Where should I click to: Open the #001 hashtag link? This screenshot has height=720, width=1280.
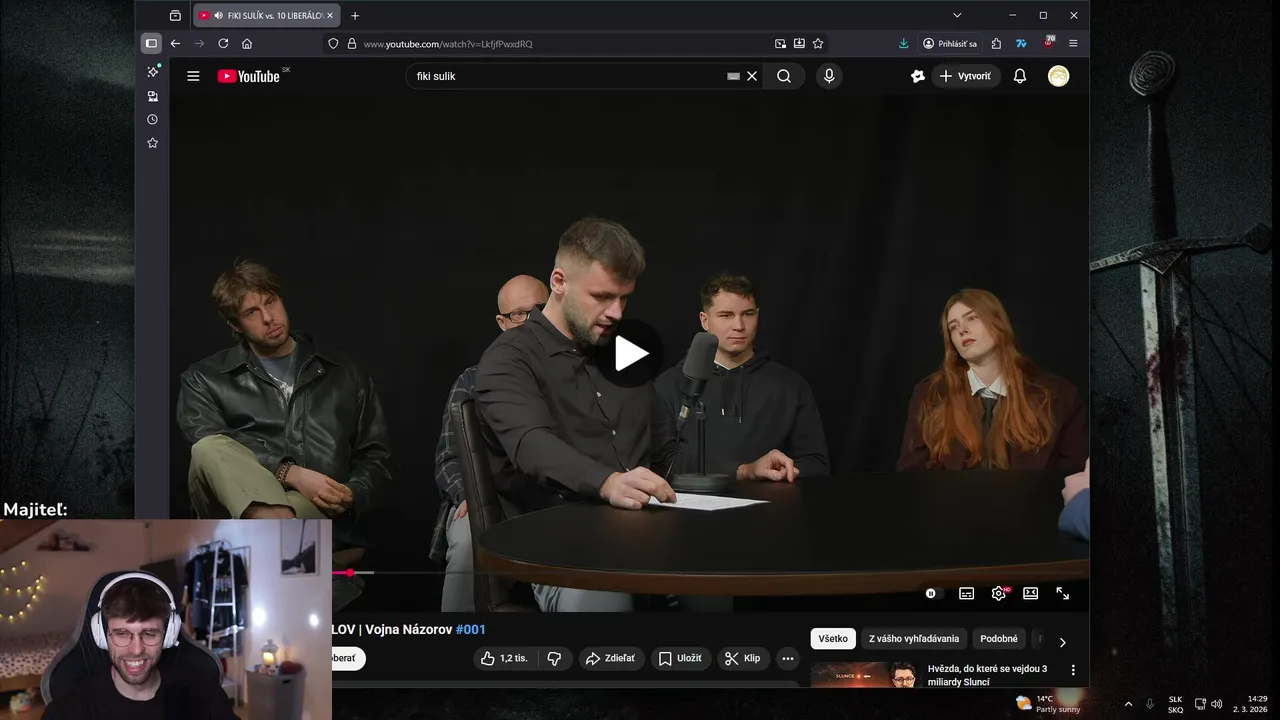(471, 629)
